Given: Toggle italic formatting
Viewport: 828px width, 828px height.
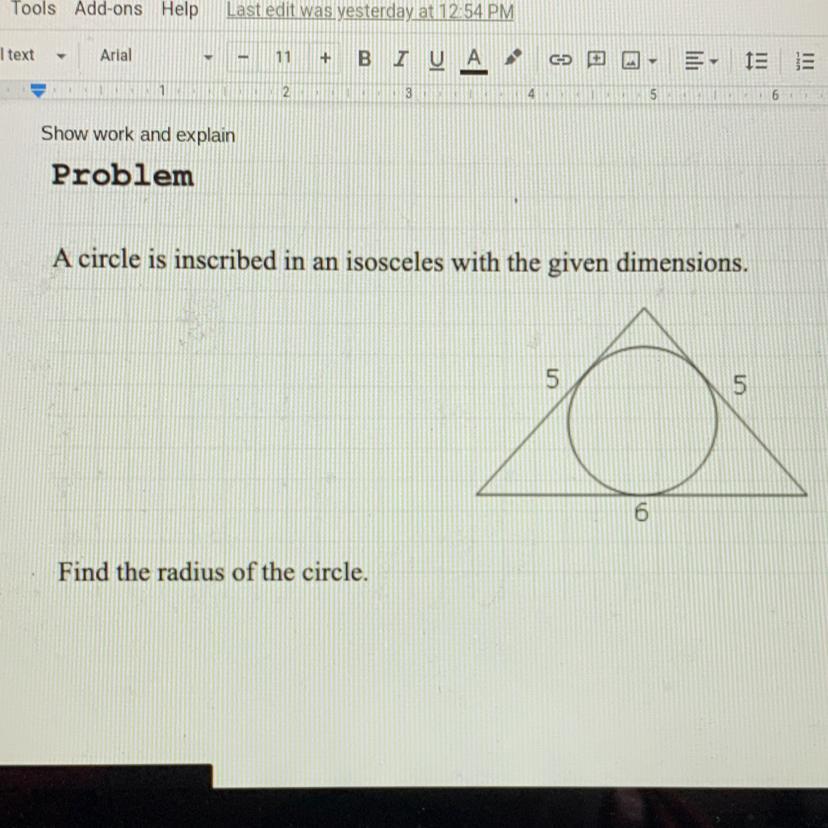Looking at the screenshot, I should pos(401,59).
